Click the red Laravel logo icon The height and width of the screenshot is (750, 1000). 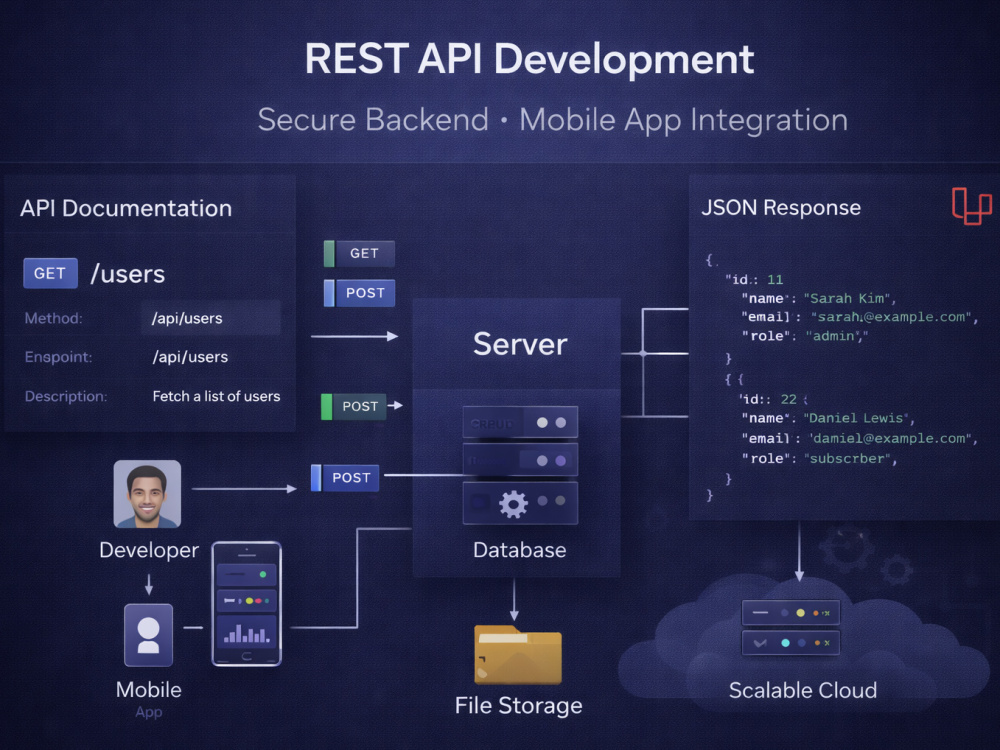(971, 206)
